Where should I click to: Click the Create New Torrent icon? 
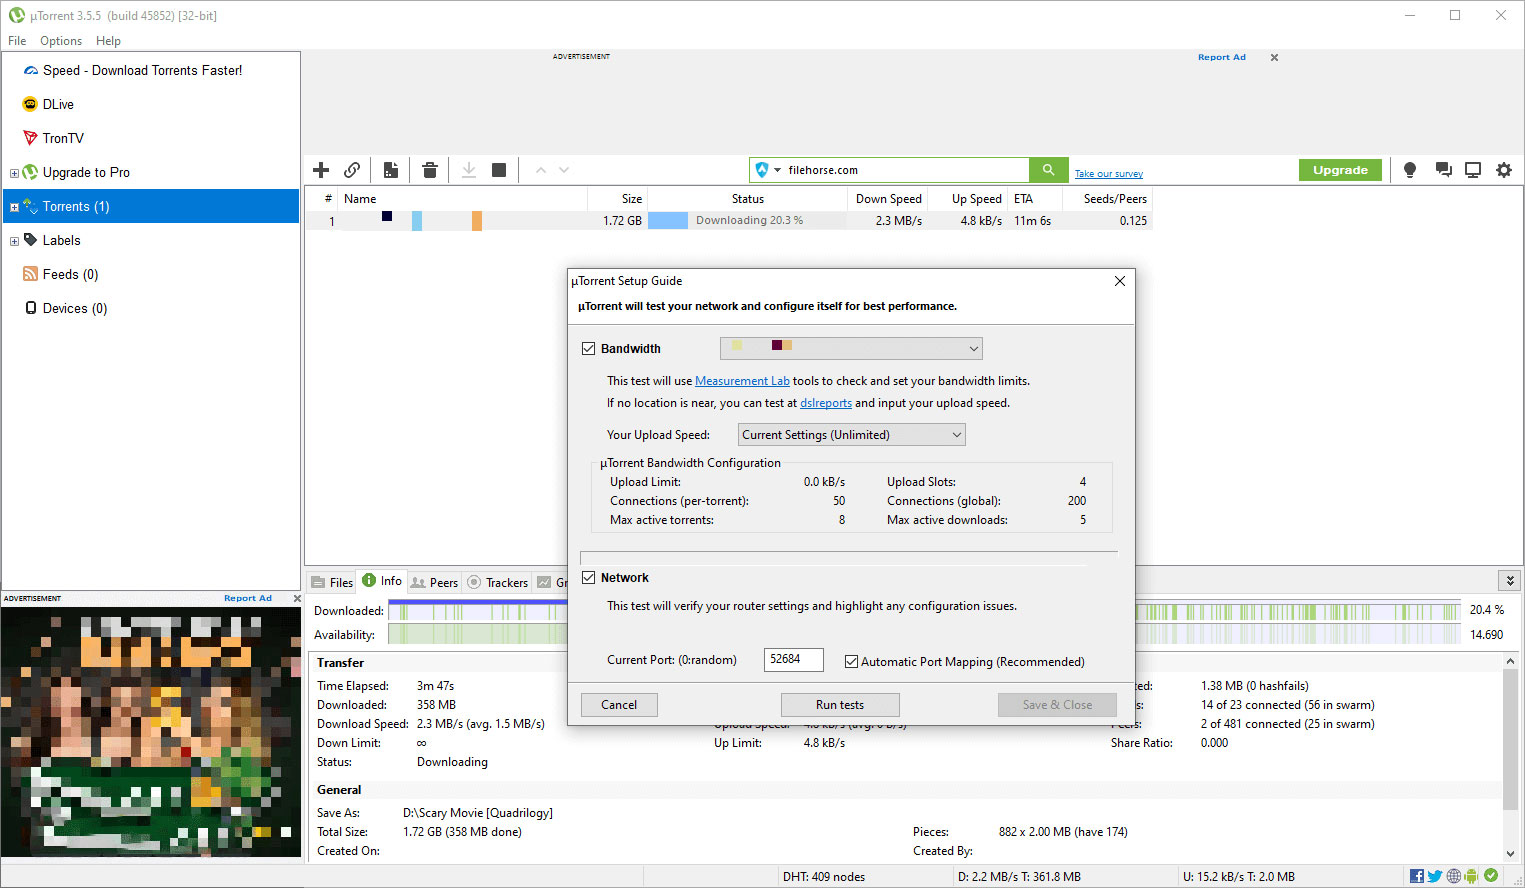(x=391, y=170)
